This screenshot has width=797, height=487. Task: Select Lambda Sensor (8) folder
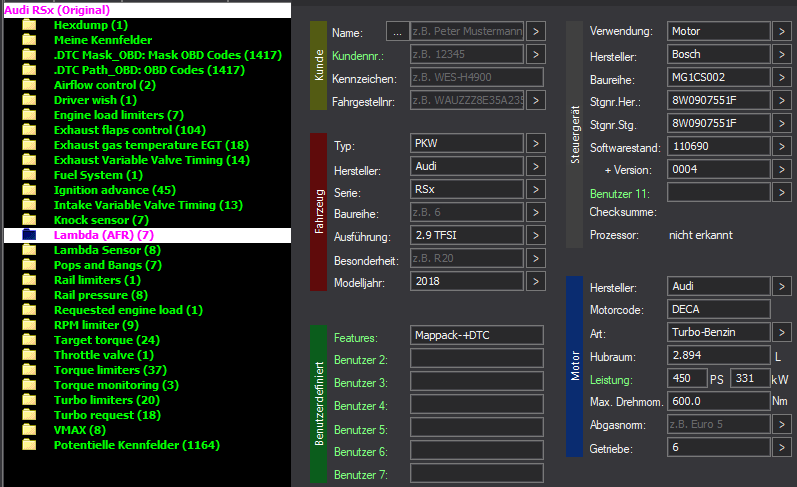pos(107,250)
